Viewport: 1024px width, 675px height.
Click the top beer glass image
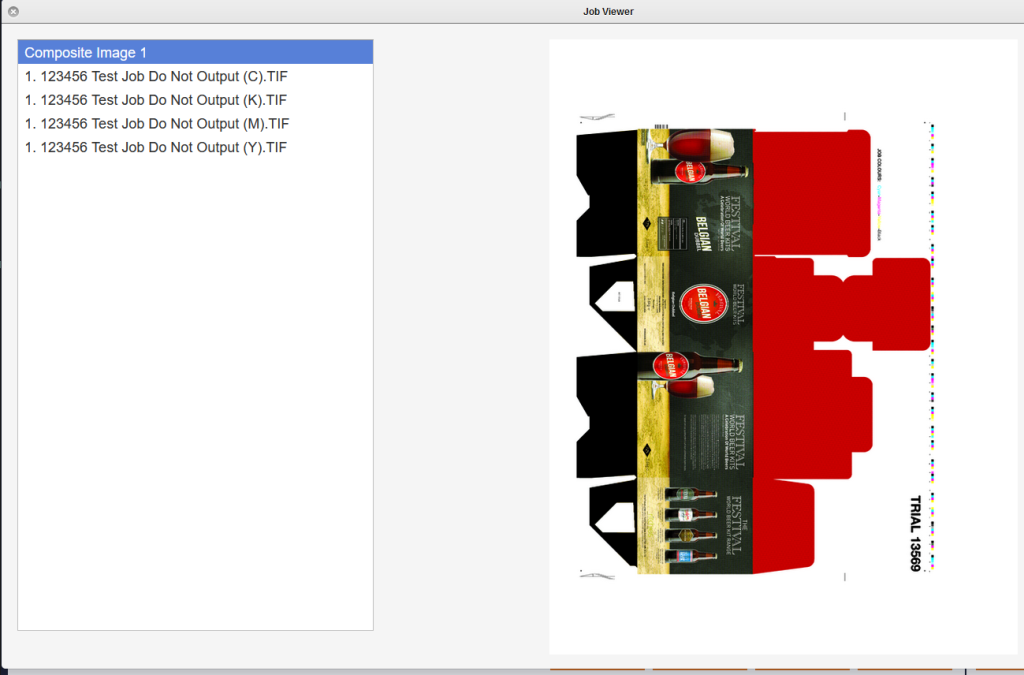[700, 144]
